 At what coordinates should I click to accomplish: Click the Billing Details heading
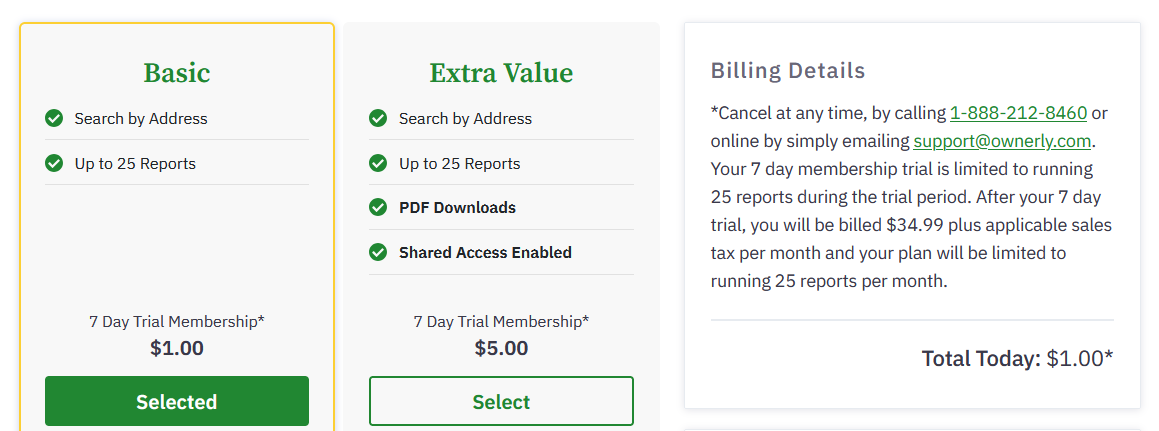[788, 71]
